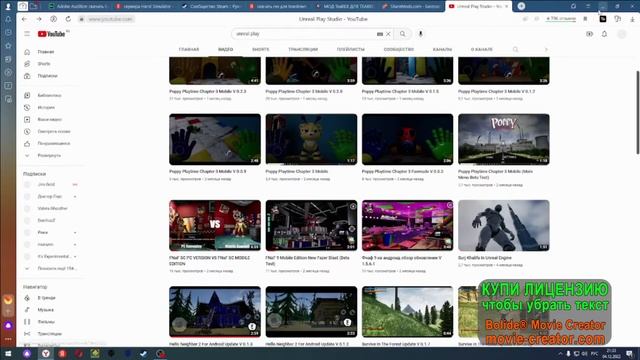Image resolution: width=640 pixels, height=360 pixels.
Task: Open the Burj Khalifa robot thumbnail
Action: [x=504, y=225]
